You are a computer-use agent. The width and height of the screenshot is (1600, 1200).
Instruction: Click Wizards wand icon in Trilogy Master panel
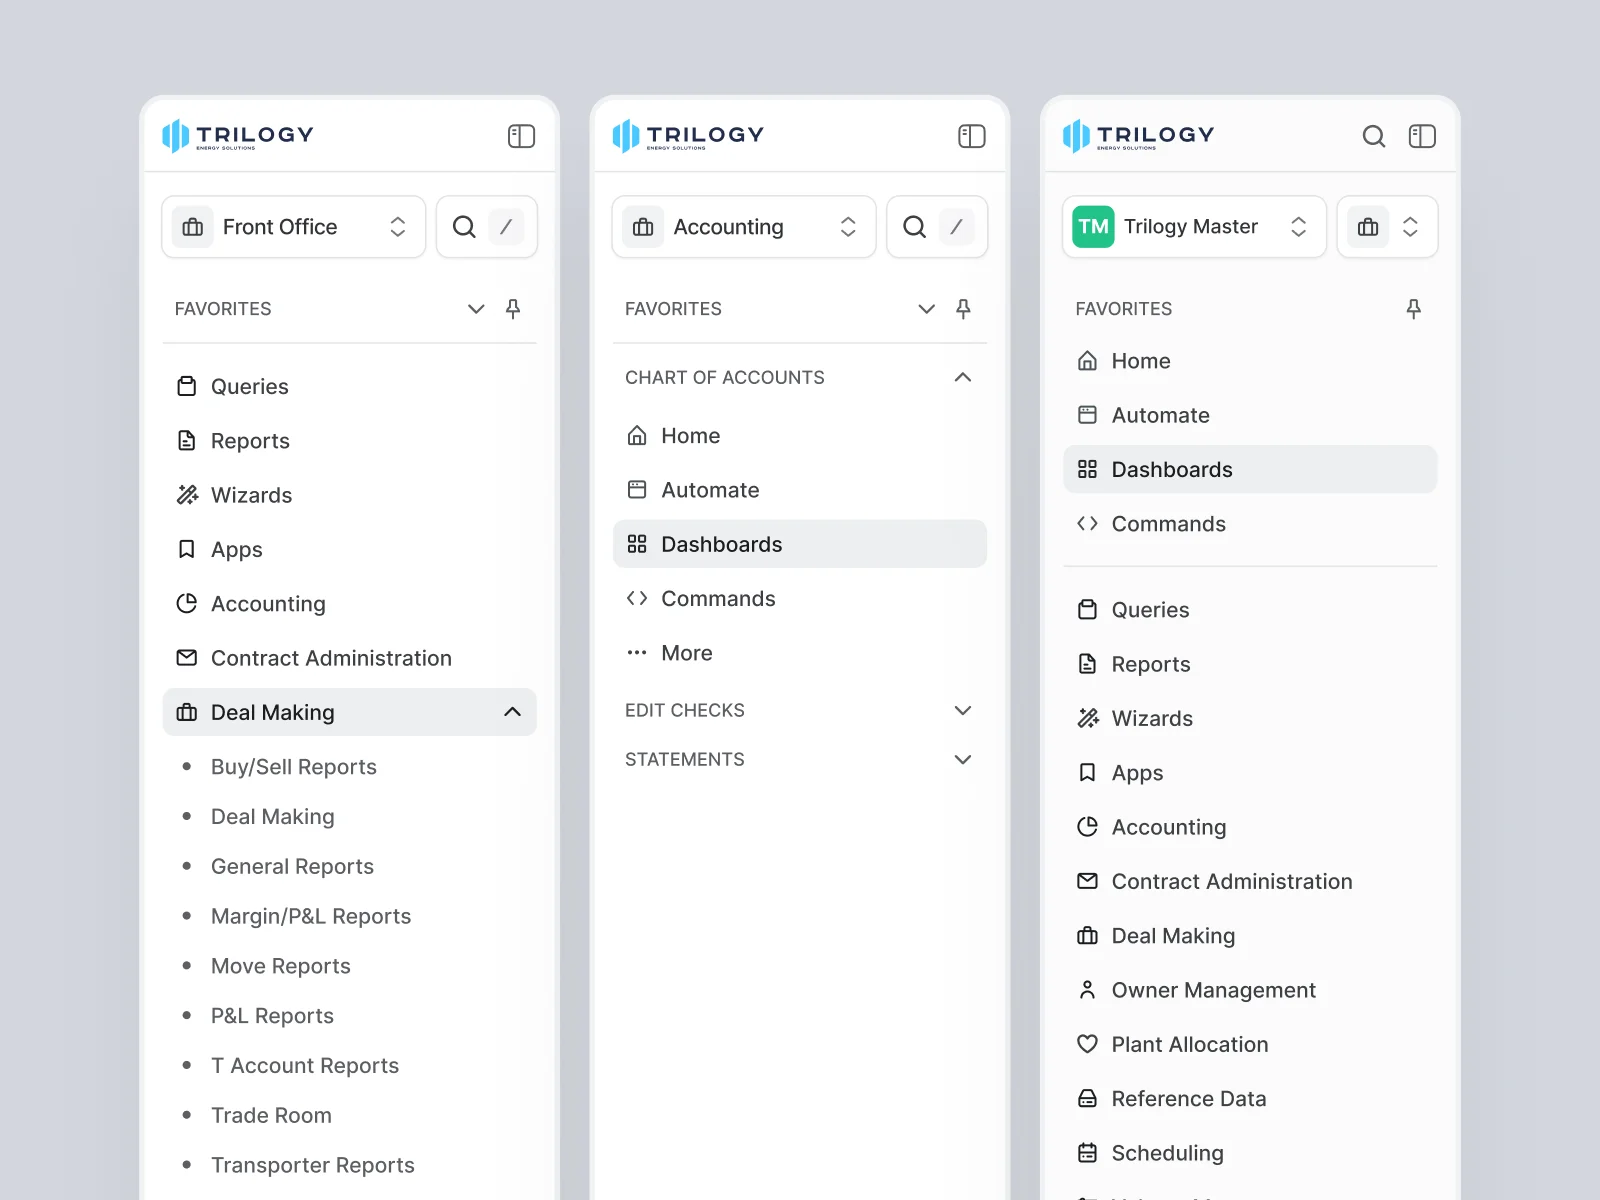[x=1087, y=718]
